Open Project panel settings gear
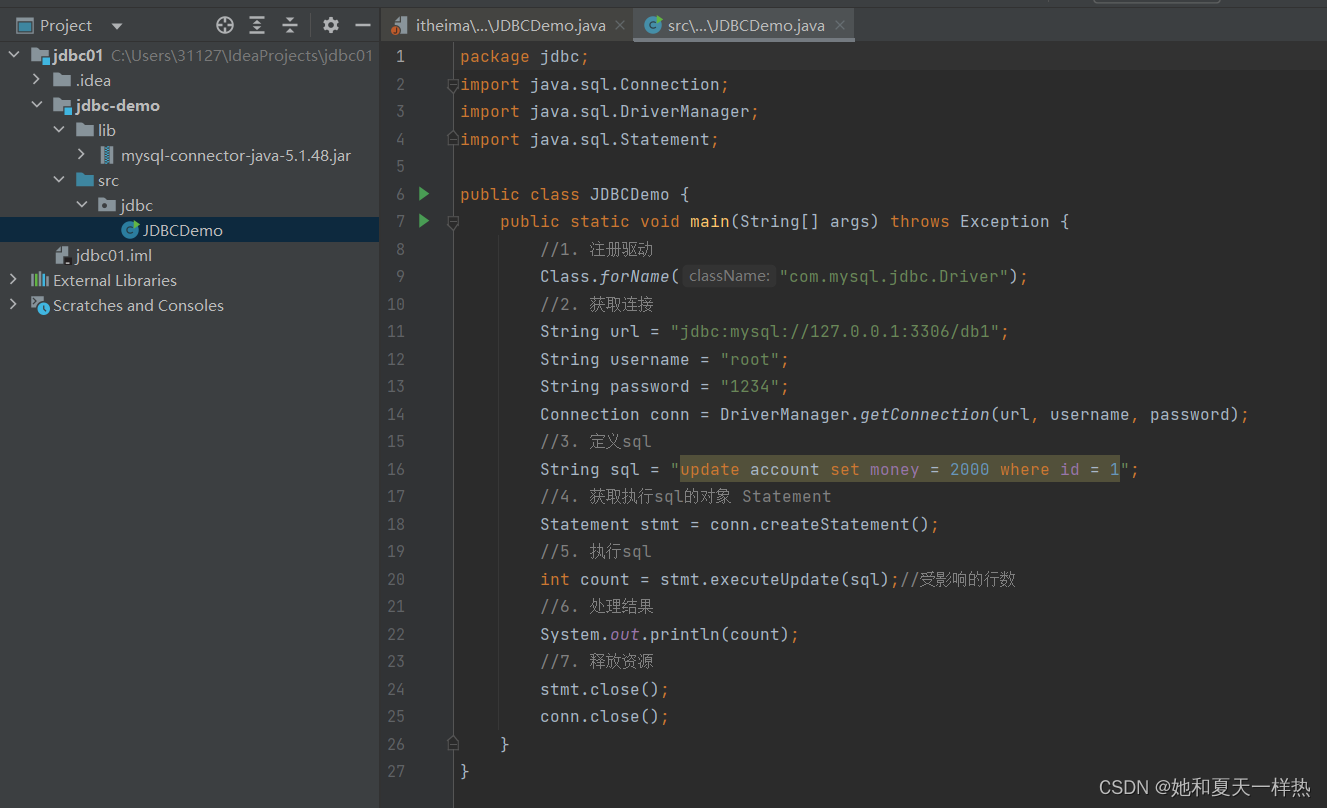Viewport: 1327px width, 808px height. coord(331,25)
